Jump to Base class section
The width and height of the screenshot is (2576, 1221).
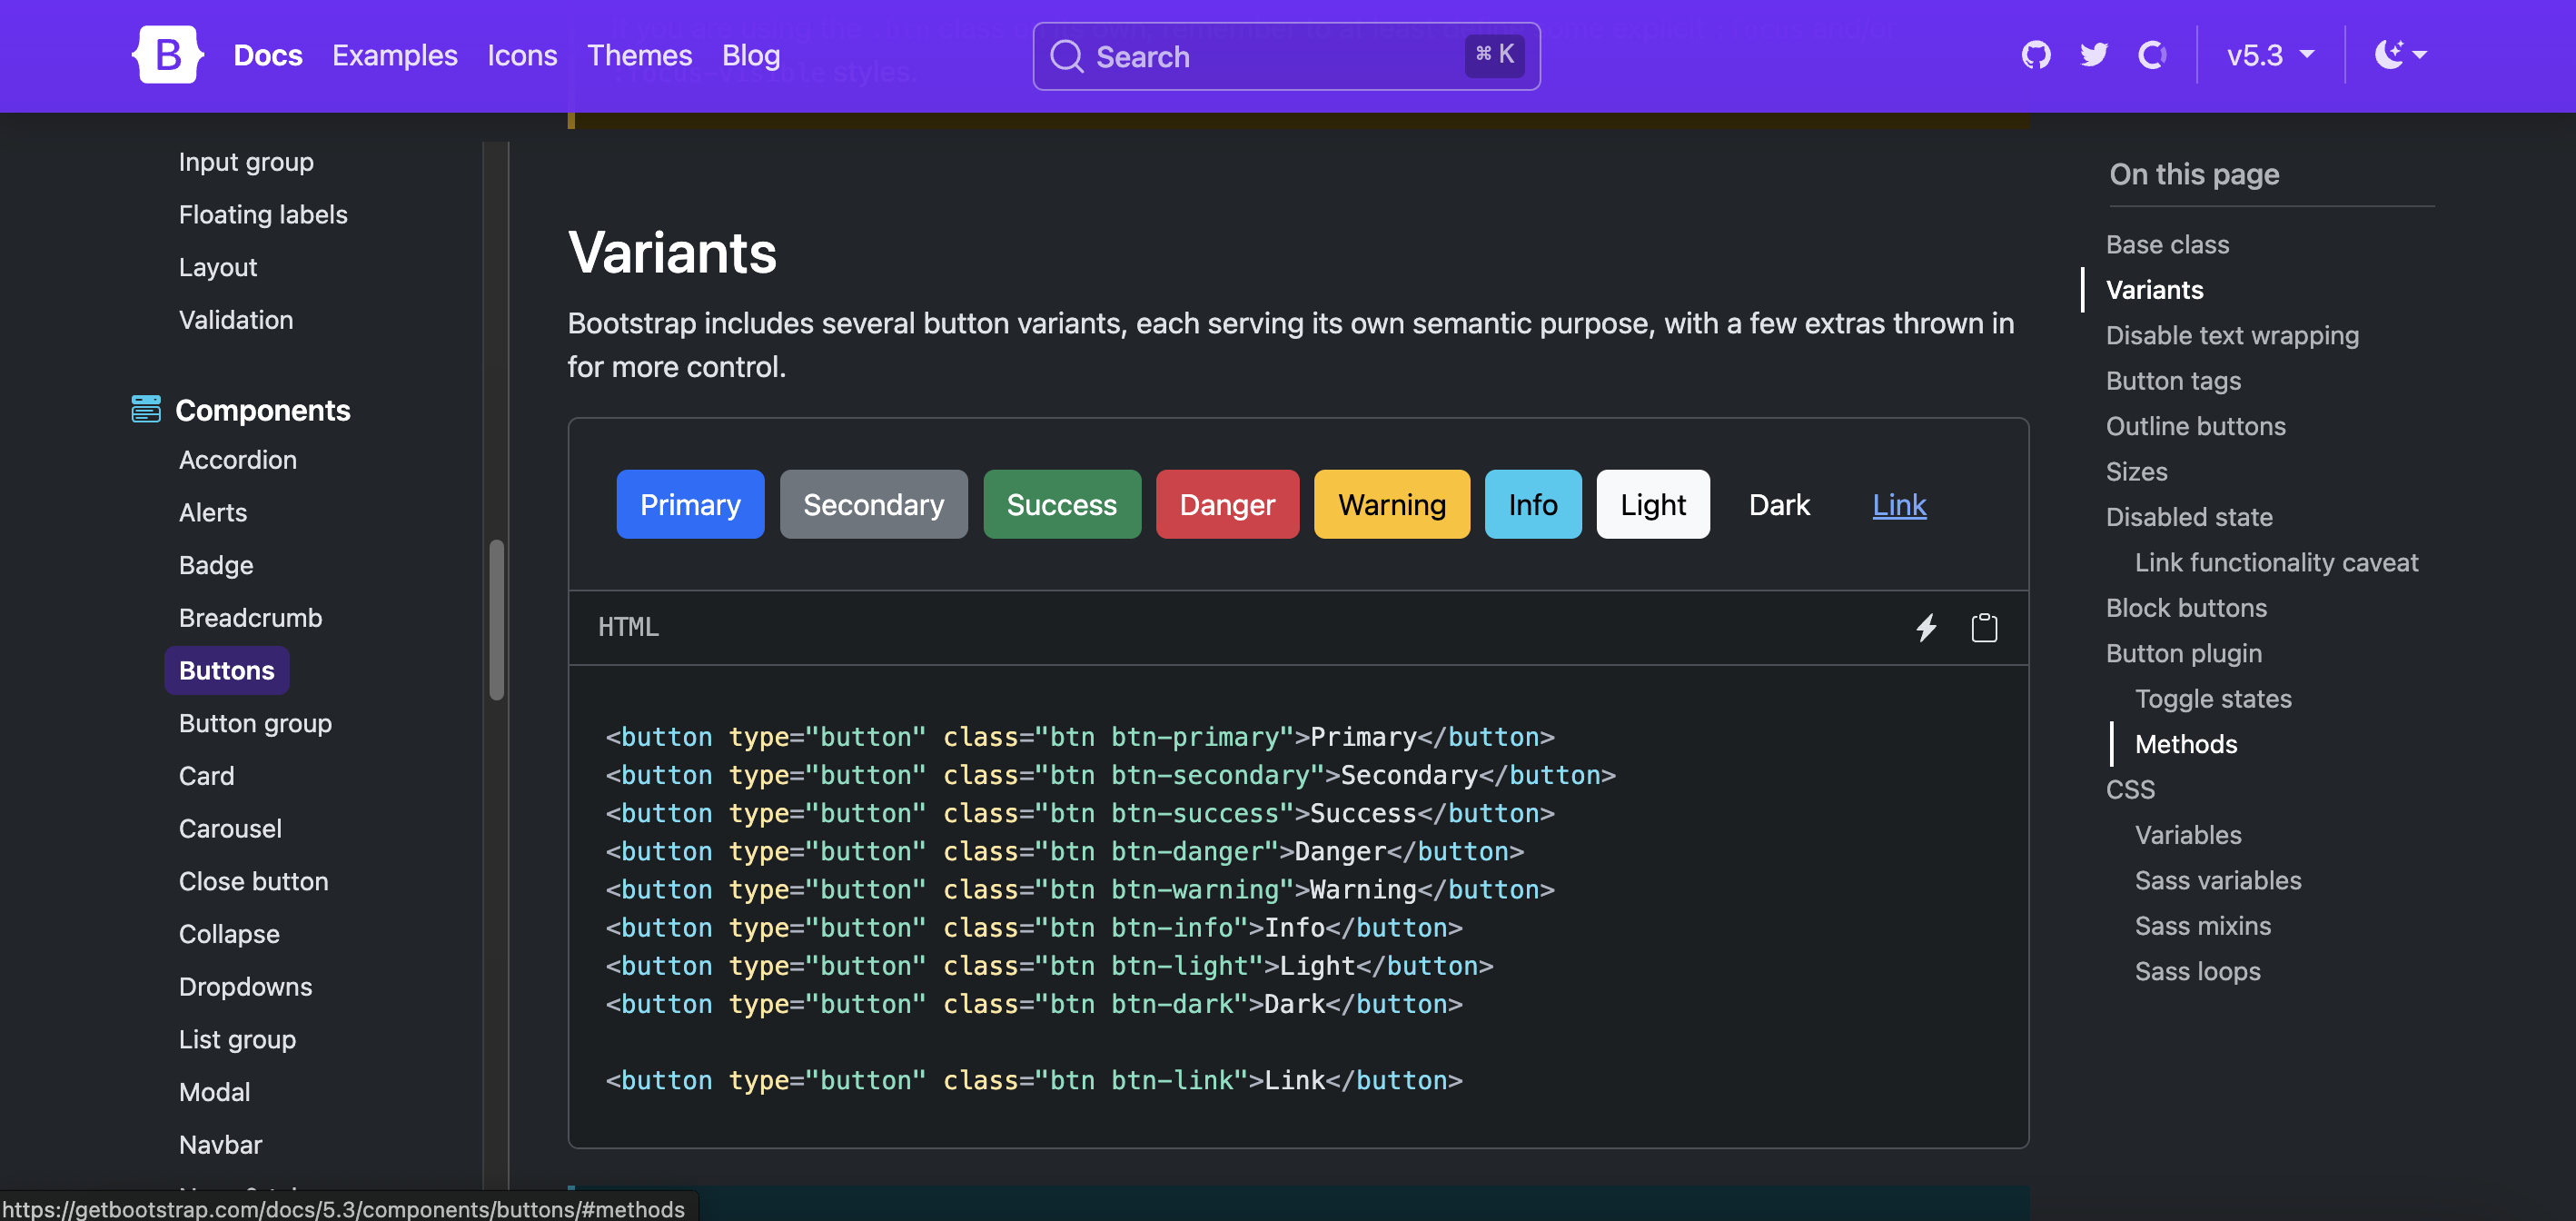[2167, 244]
